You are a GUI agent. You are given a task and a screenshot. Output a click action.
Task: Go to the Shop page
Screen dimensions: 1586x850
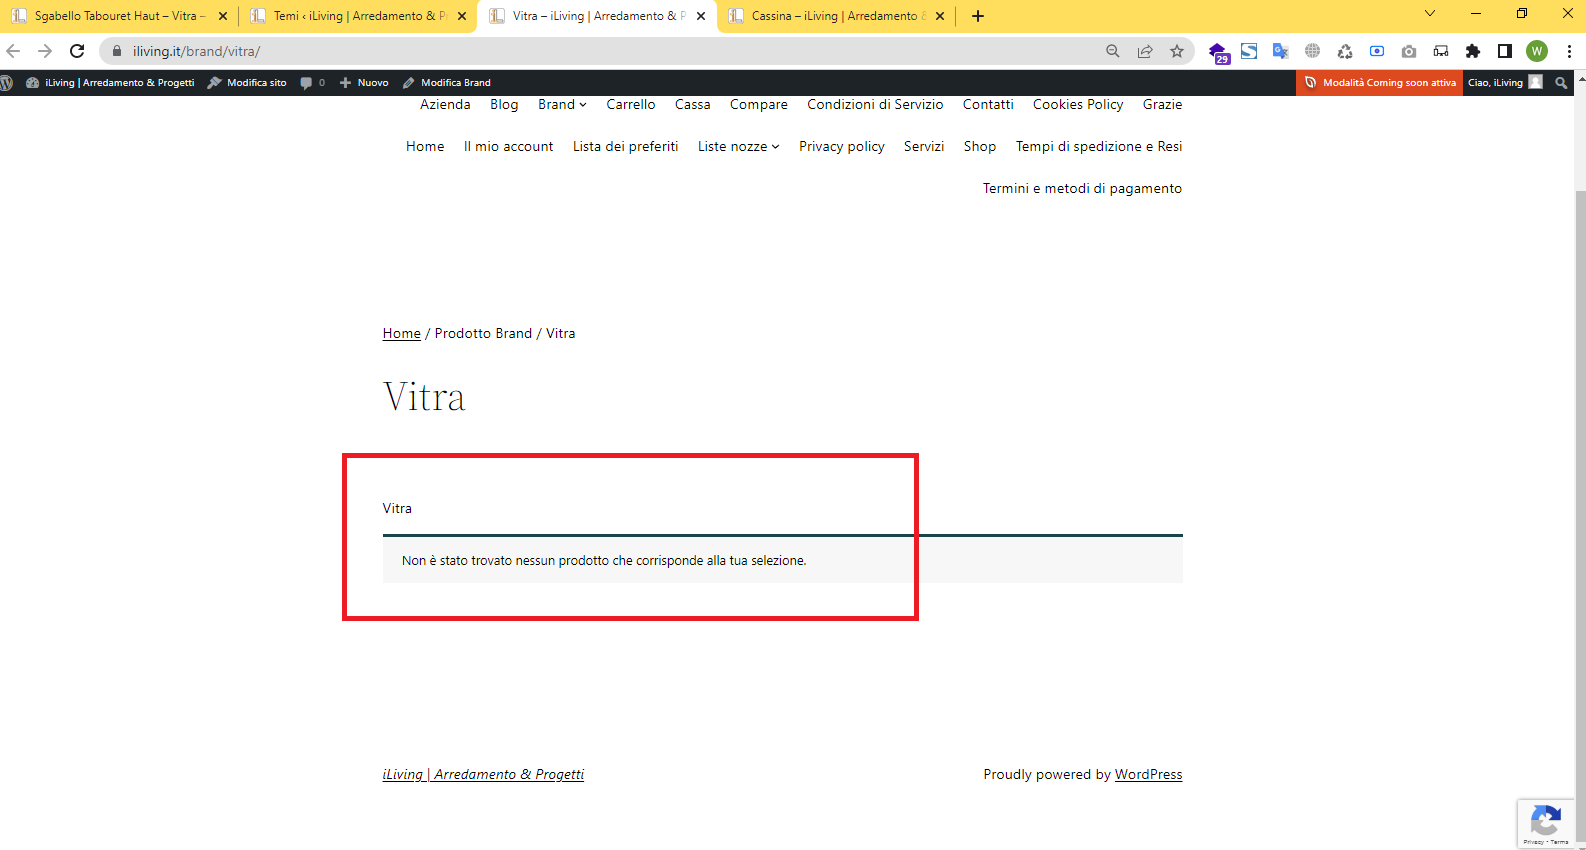point(980,146)
